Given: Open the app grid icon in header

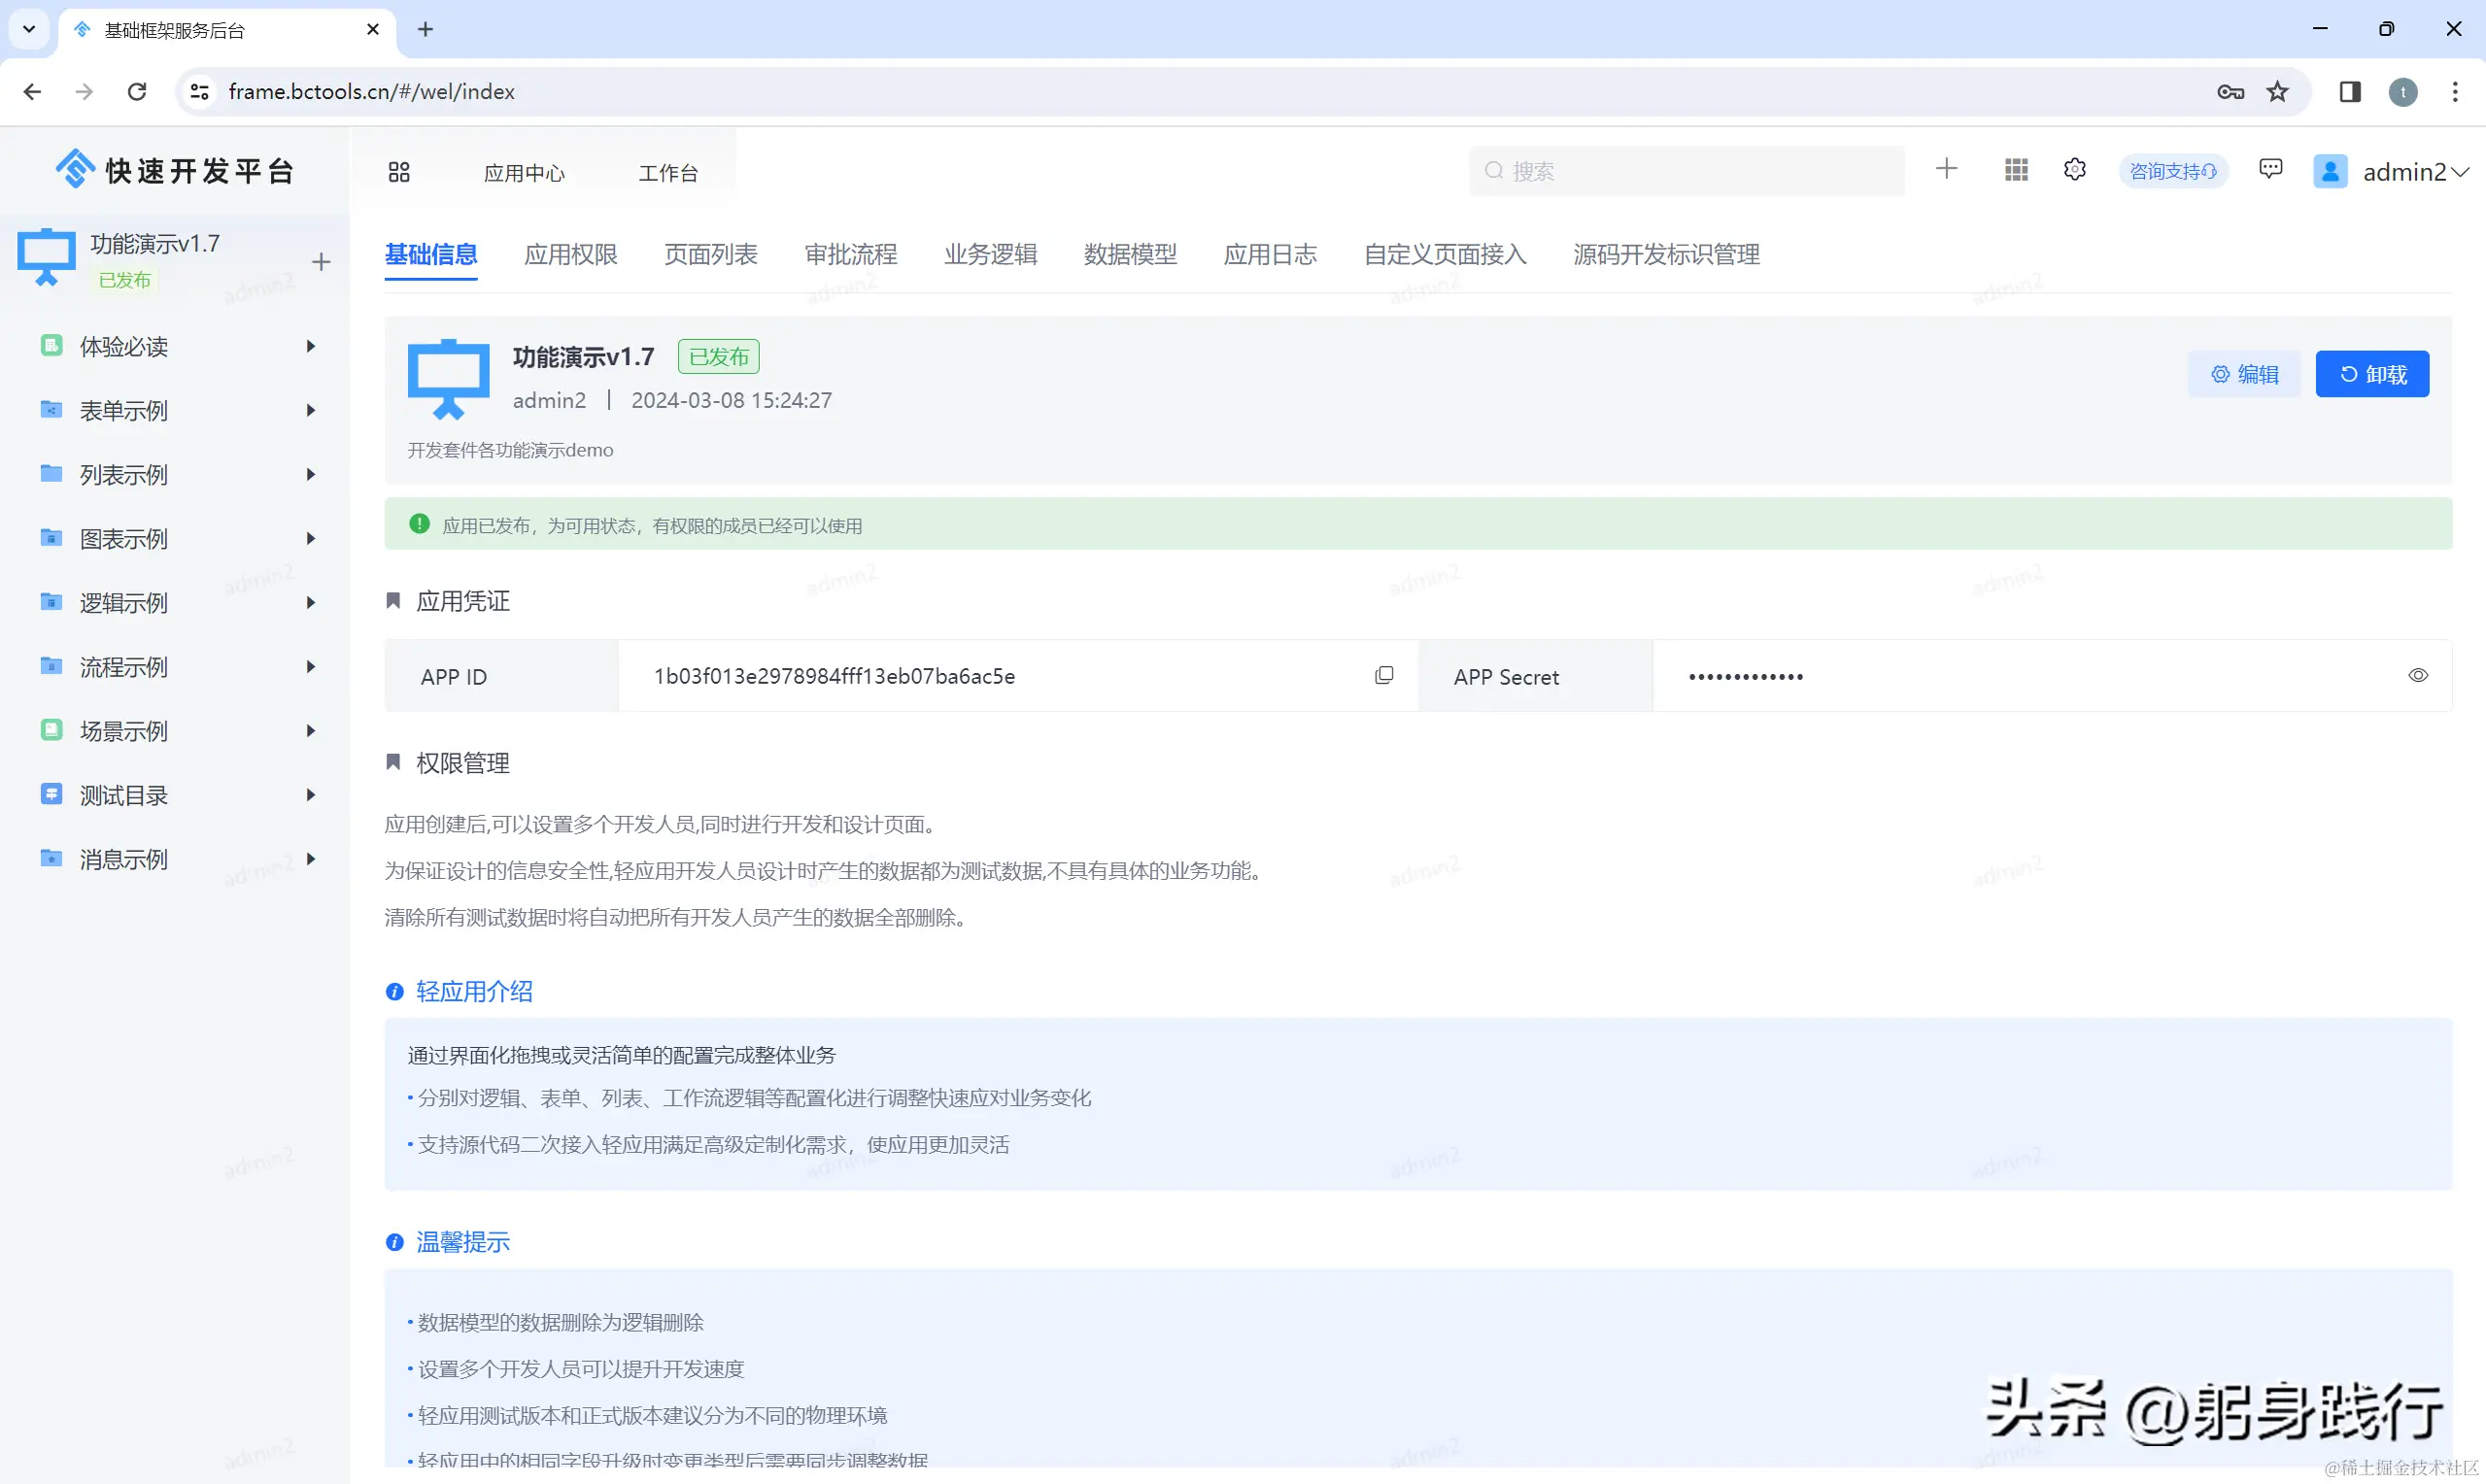Looking at the screenshot, I should [2016, 170].
